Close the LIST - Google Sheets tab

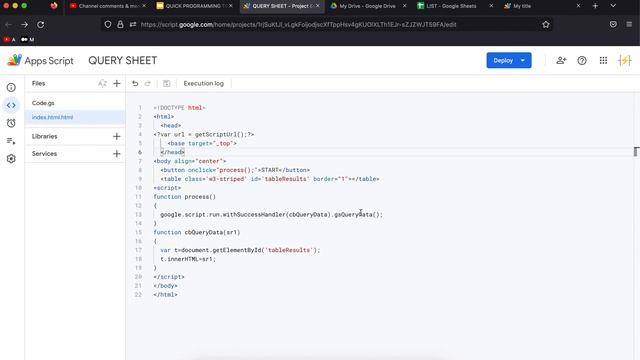coord(491,6)
